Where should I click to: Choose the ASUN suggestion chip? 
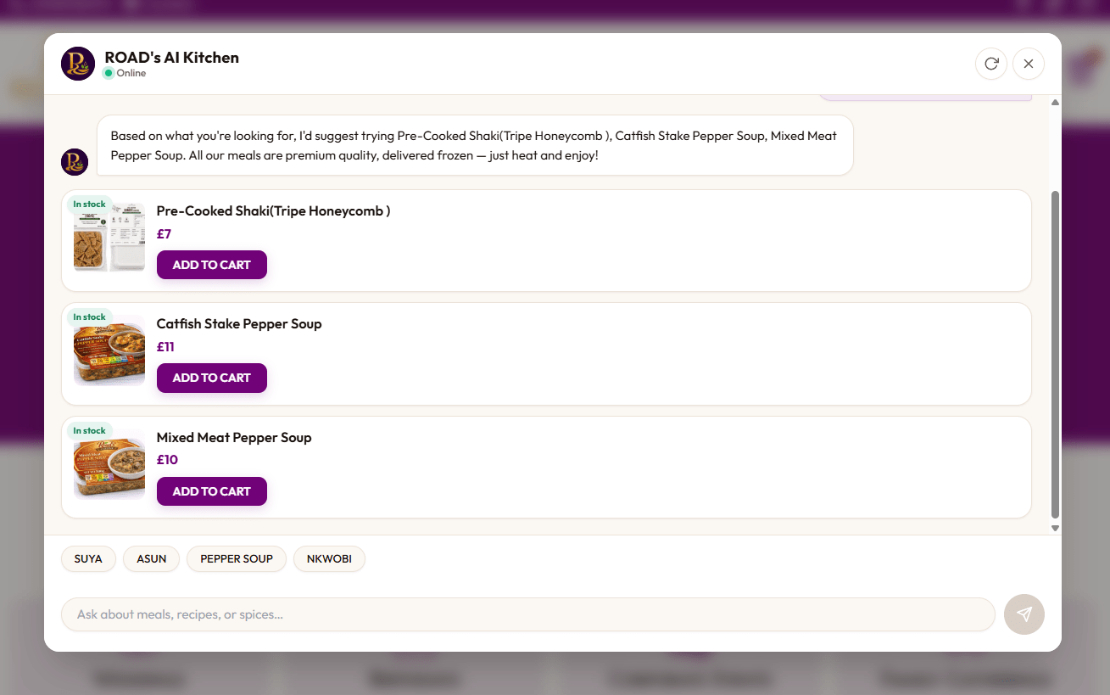click(151, 558)
